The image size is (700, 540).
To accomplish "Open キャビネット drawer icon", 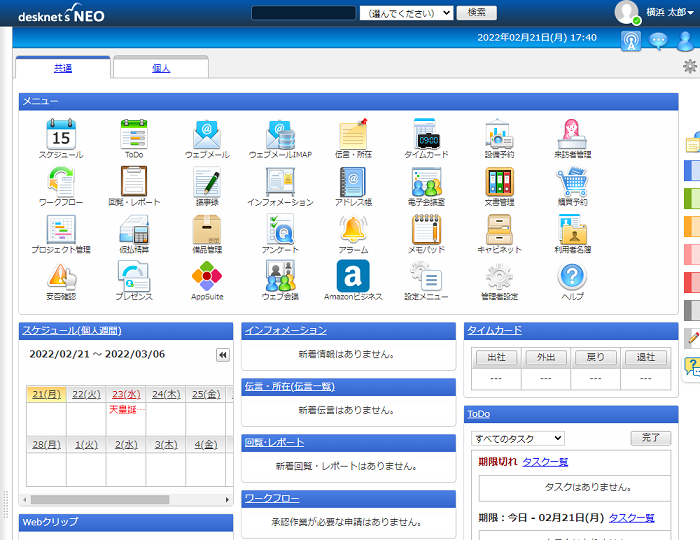I will point(499,229).
